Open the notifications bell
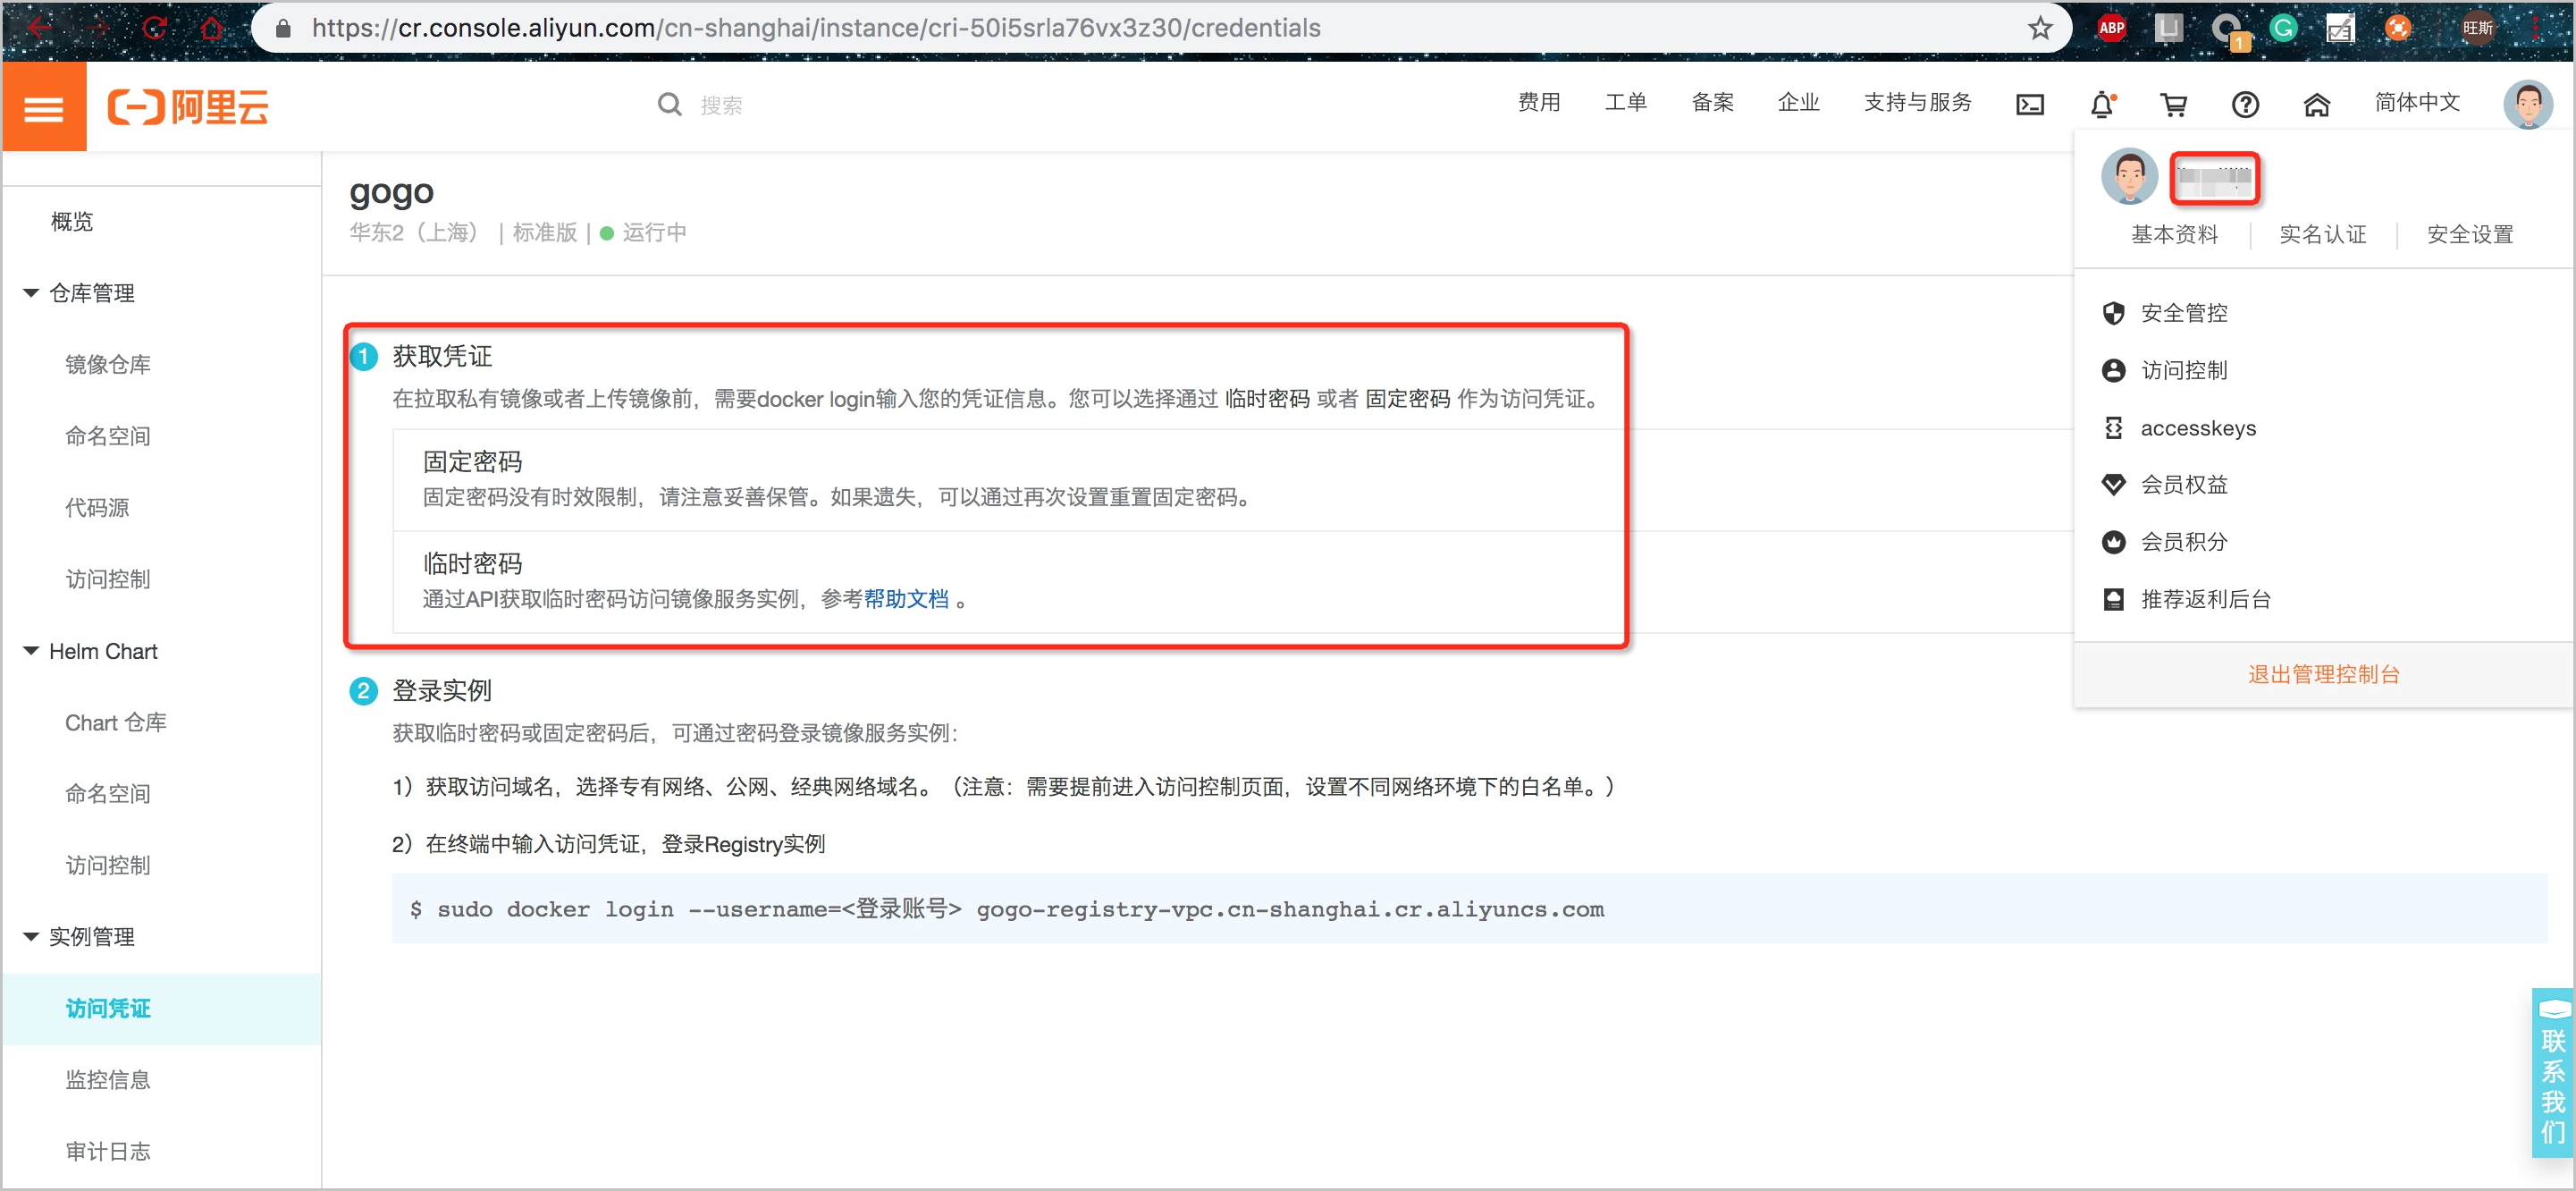Image resolution: width=2576 pixels, height=1191 pixels. pyautogui.click(x=2102, y=104)
